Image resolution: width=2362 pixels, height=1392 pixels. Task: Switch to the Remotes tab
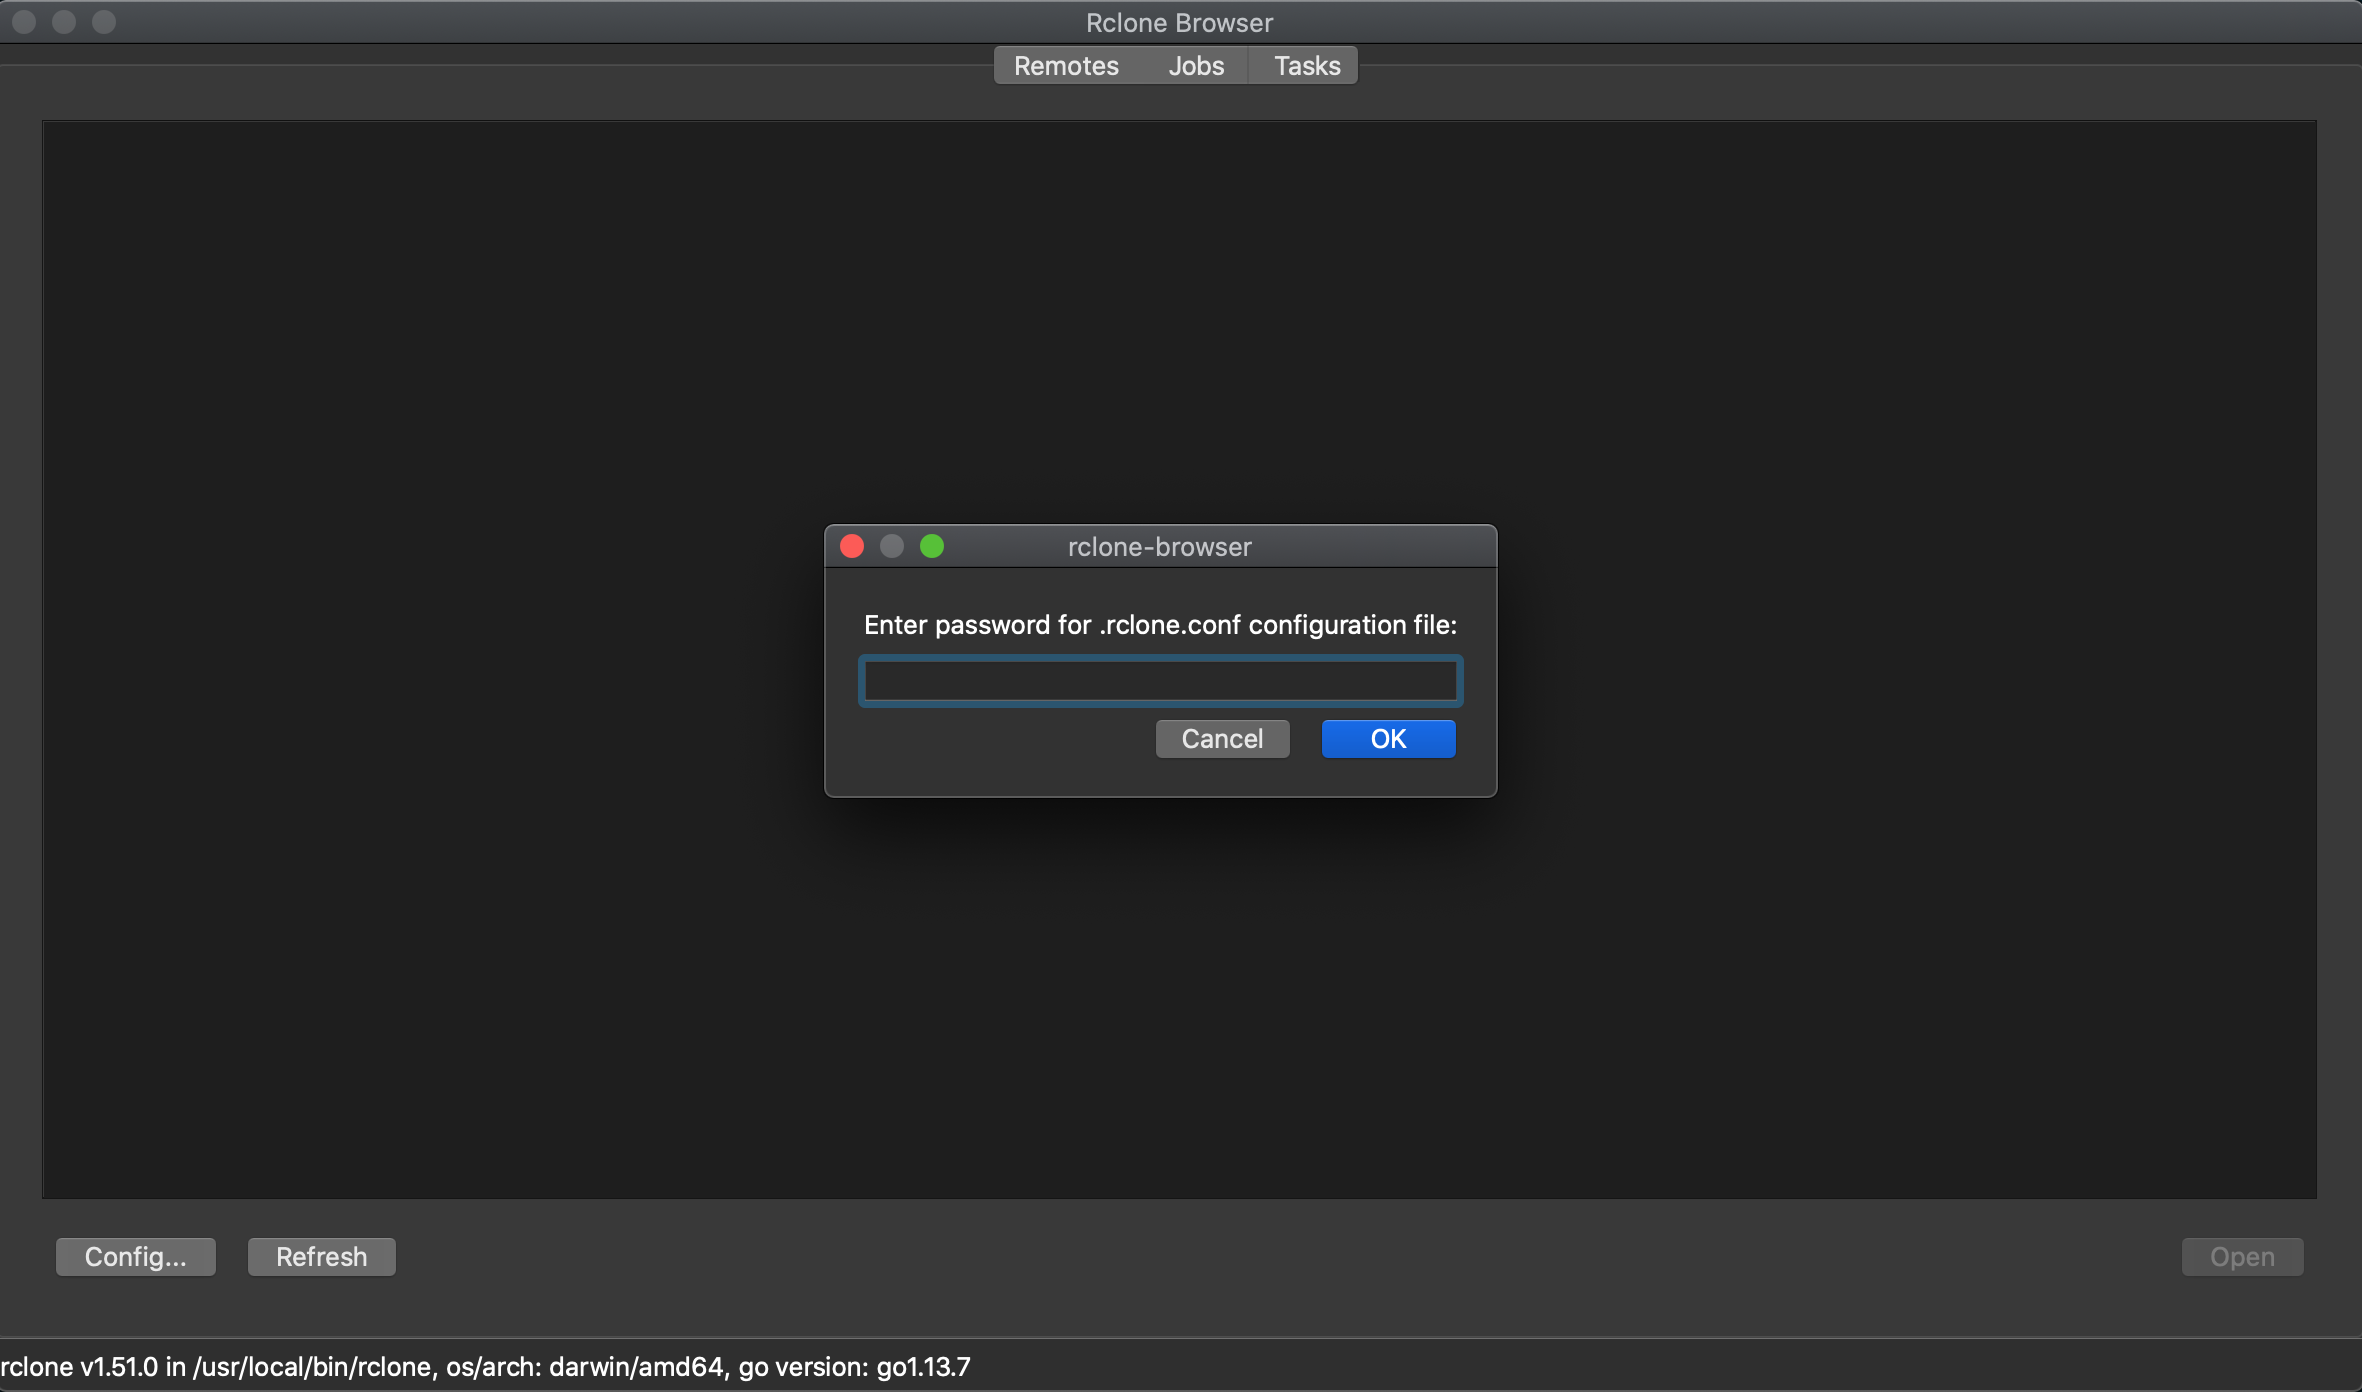coord(1066,66)
